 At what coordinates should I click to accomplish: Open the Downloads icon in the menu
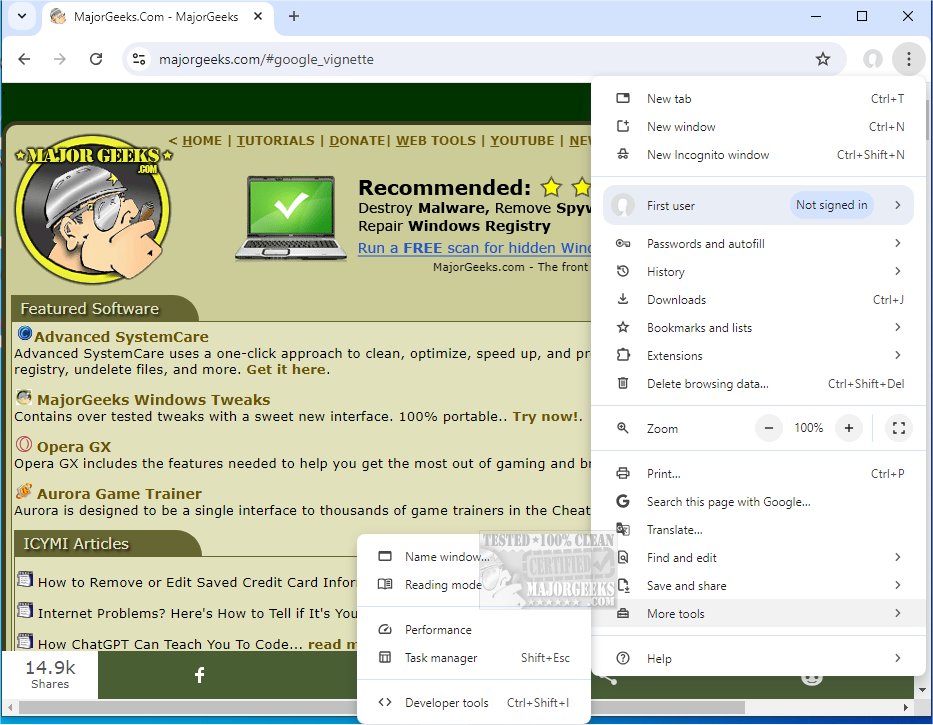click(x=623, y=299)
